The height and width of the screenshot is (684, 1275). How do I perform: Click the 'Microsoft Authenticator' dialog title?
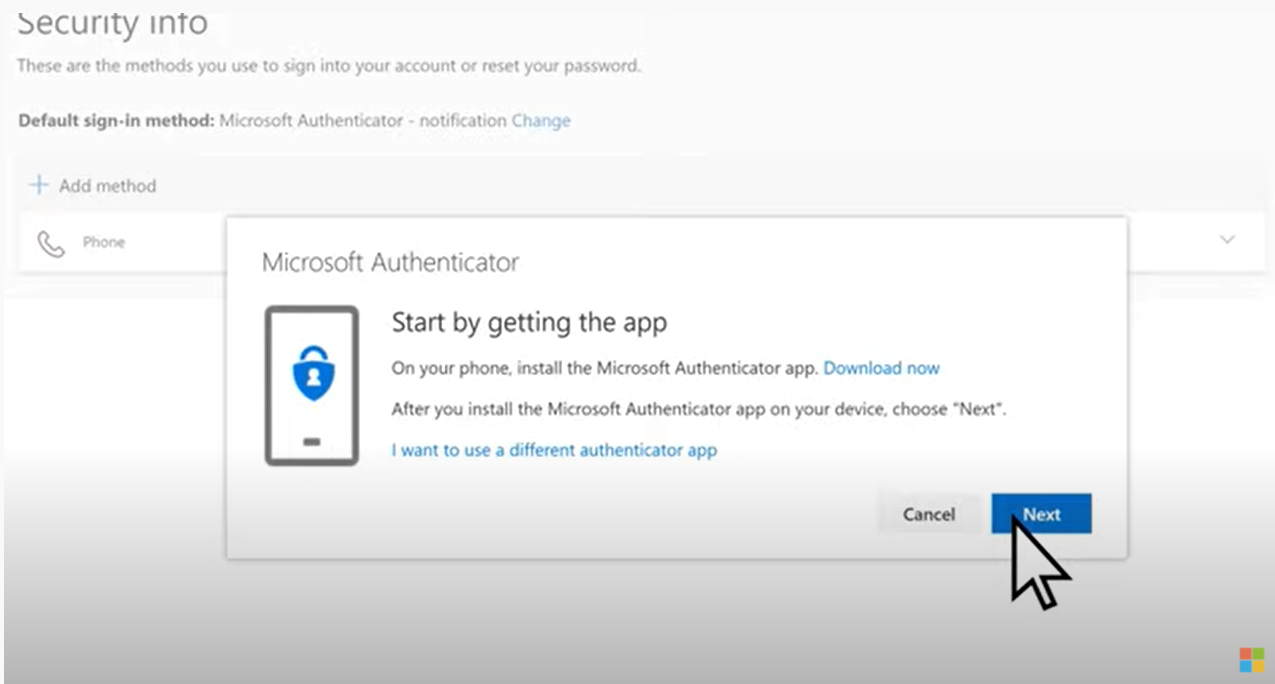(x=390, y=263)
